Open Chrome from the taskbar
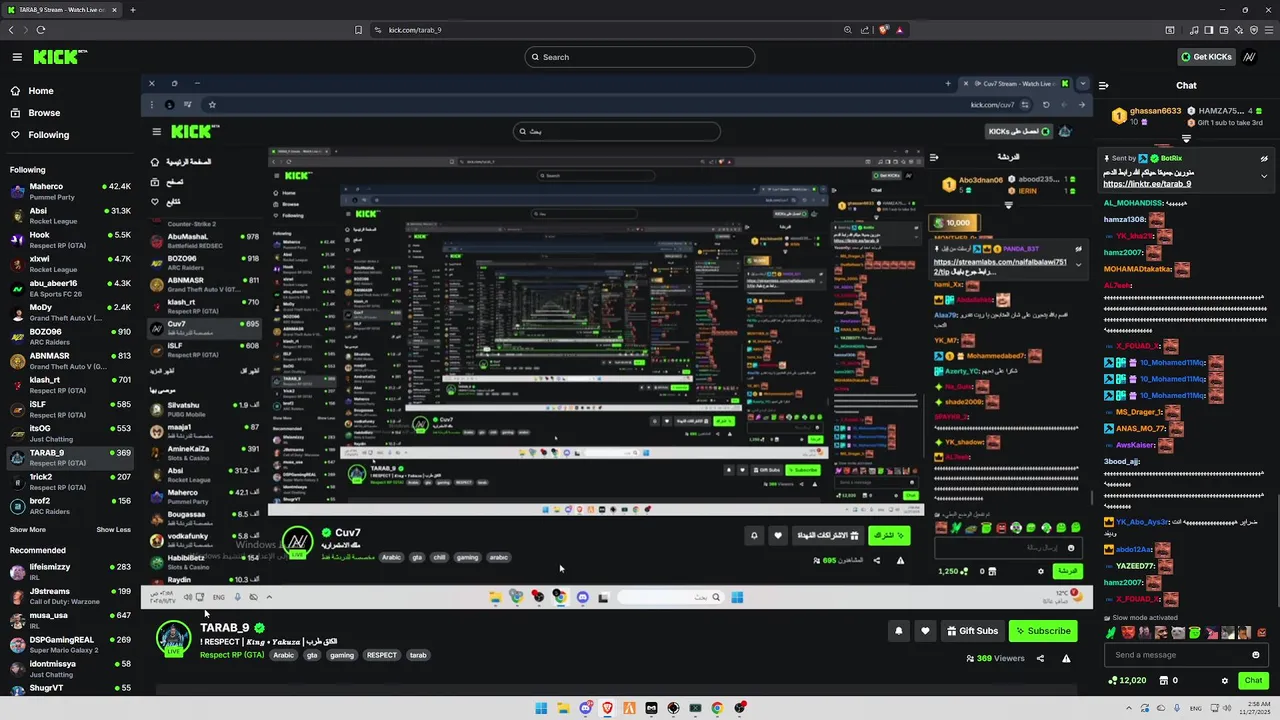This screenshot has height=720, width=1280. pyautogui.click(x=717, y=708)
